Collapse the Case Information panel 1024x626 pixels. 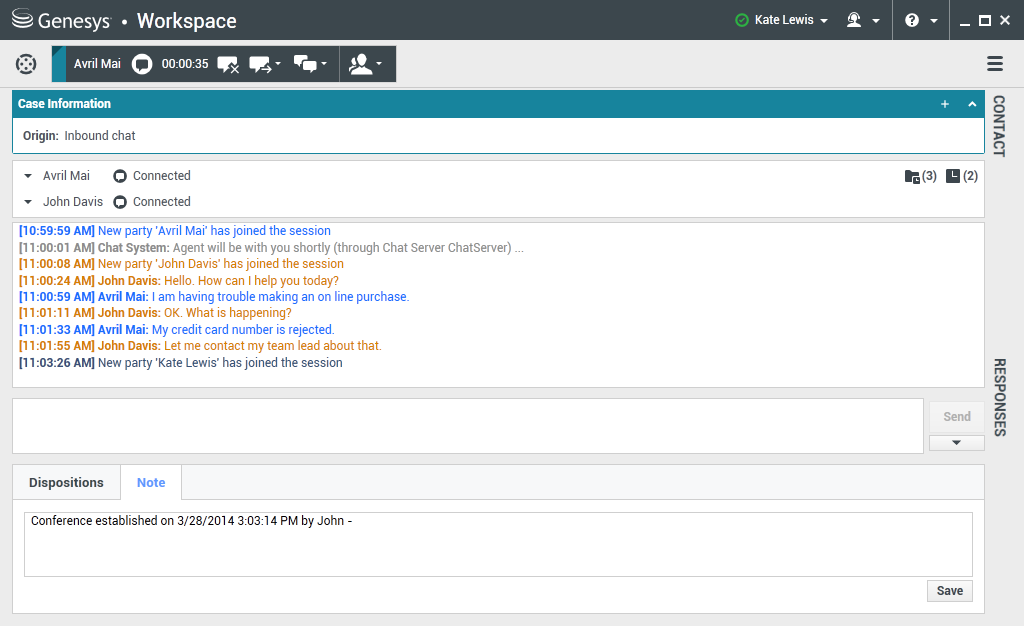972,104
